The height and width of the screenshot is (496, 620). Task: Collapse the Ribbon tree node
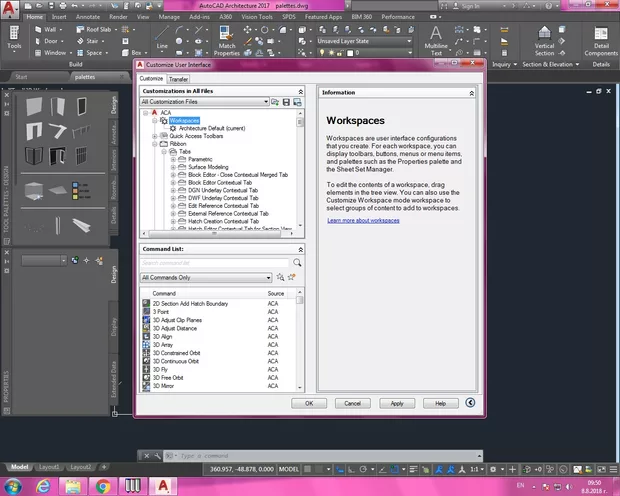point(154,144)
